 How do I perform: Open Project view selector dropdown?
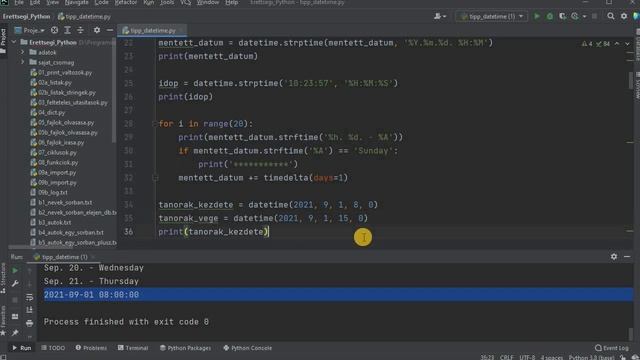(29, 30)
